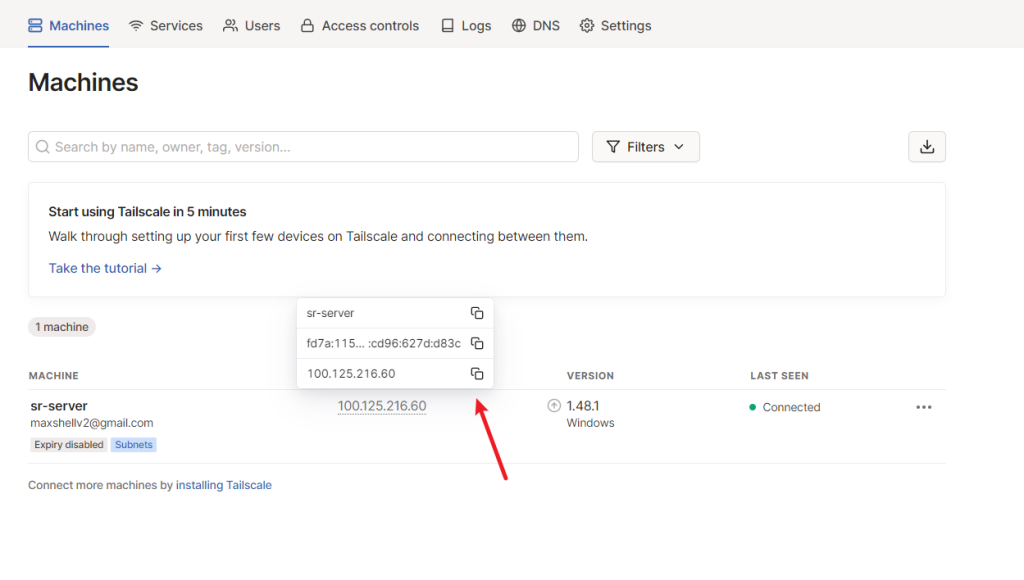Click the truncated fd7a:115 address text
This screenshot has height=580, width=1024.
(x=383, y=343)
